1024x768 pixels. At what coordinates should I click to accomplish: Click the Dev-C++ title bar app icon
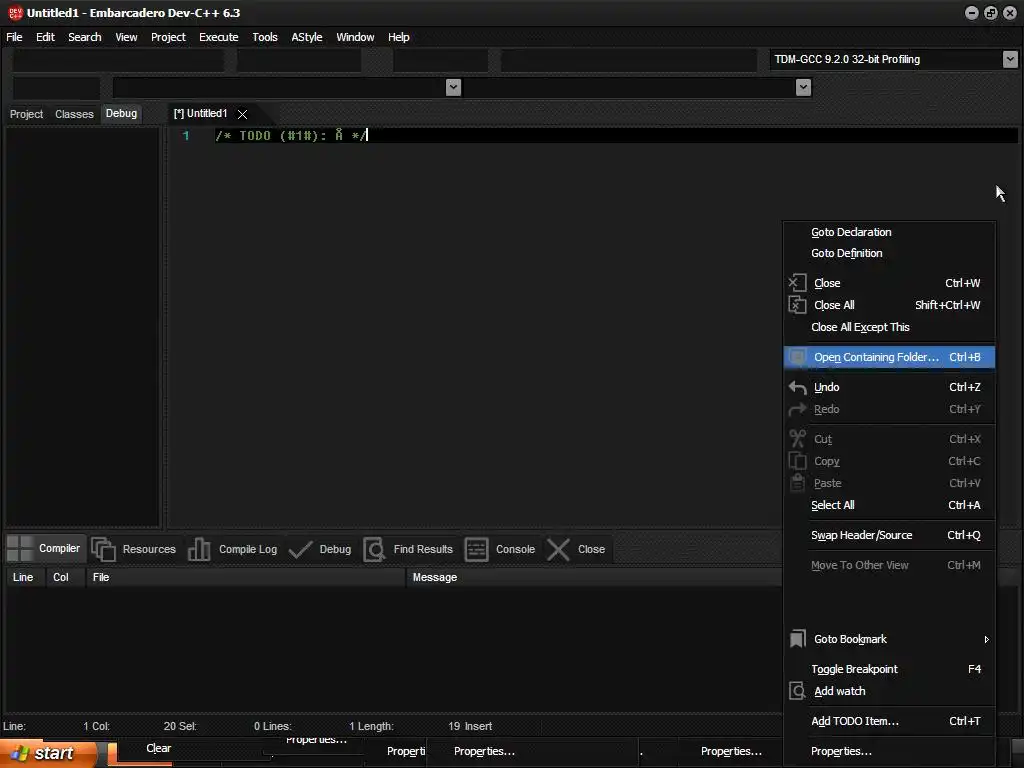15,12
